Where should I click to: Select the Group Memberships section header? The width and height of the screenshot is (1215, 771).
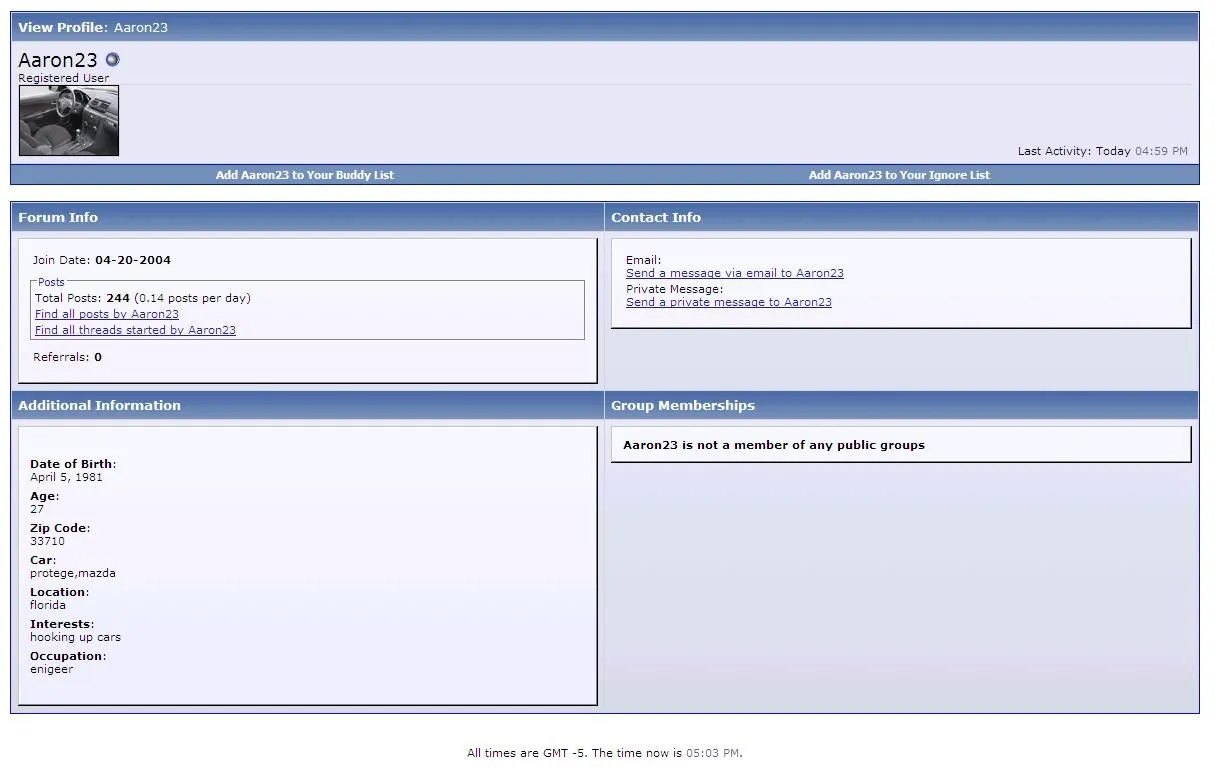click(x=683, y=405)
